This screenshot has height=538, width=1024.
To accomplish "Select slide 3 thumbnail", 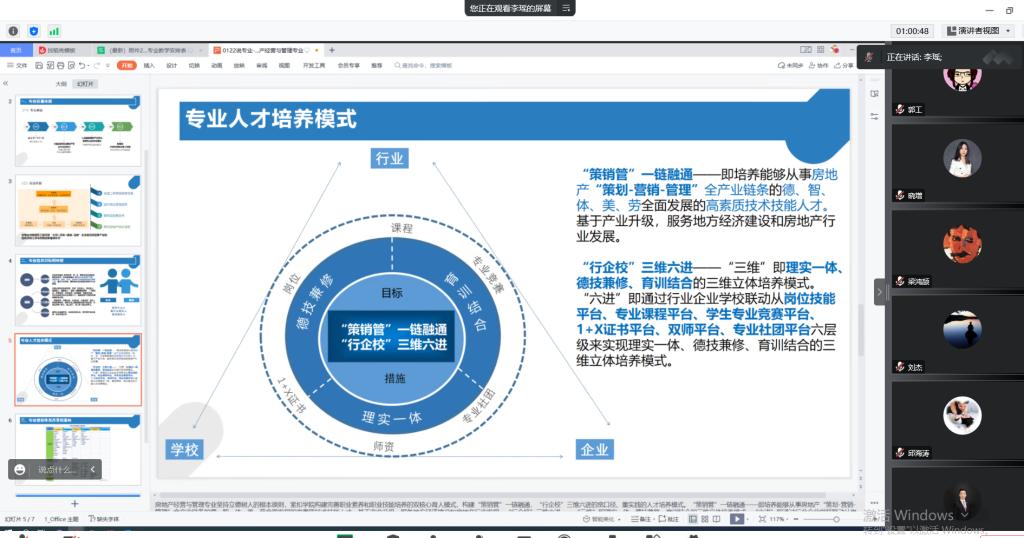I will pos(78,211).
